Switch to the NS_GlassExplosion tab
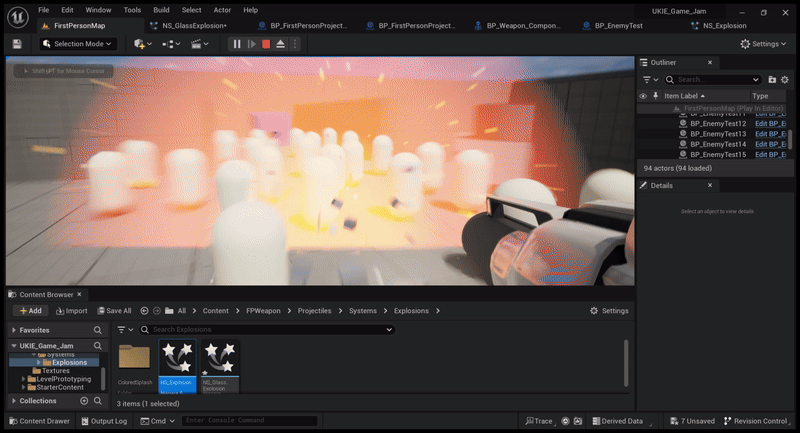 point(194,25)
